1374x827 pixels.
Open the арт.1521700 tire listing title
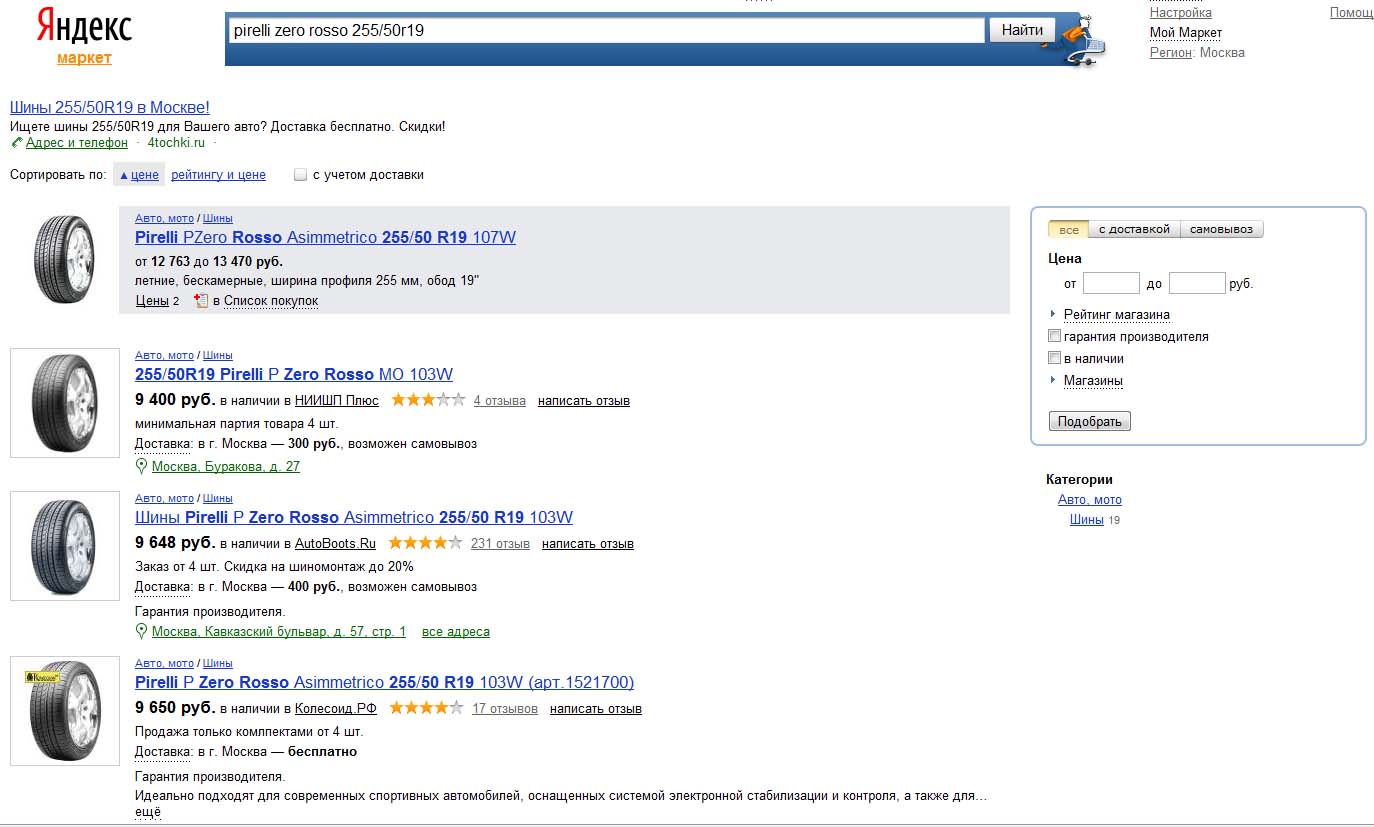[x=384, y=683]
